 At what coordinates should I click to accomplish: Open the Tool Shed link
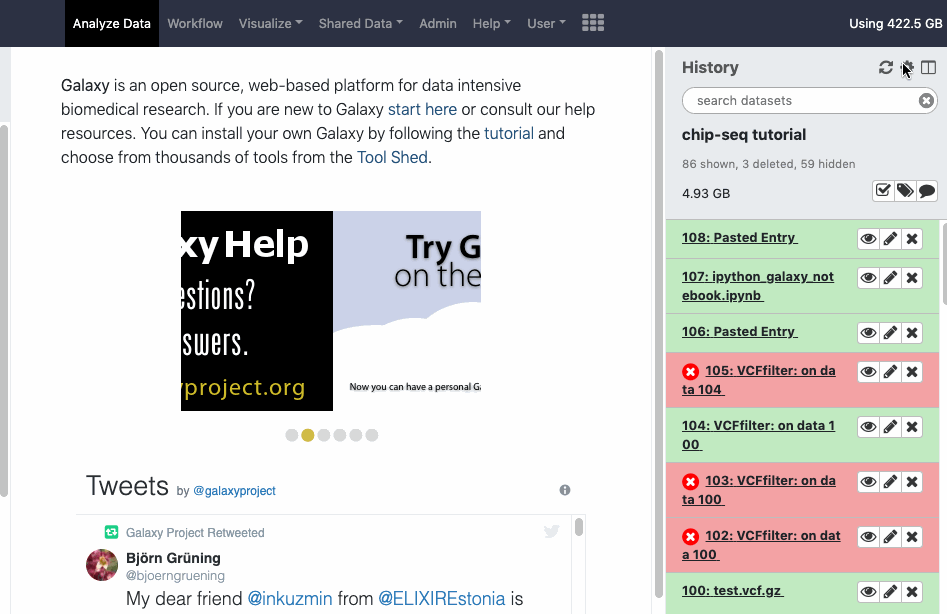click(x=392, y=157)
